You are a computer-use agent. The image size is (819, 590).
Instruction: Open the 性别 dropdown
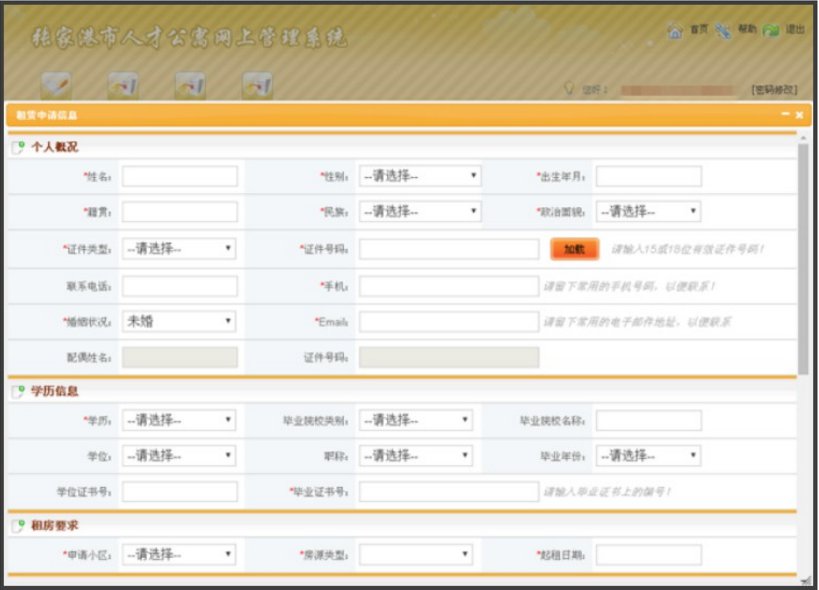420,177
